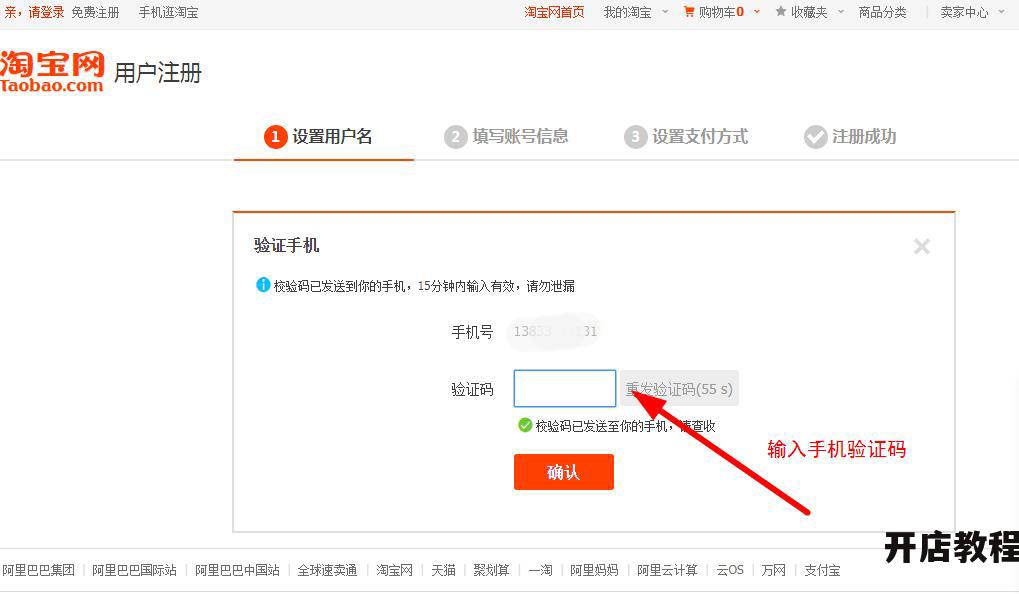Click the blue info icon
Image resolution: width=1019 pixels, height=594 pixels.
pos(263,285)
